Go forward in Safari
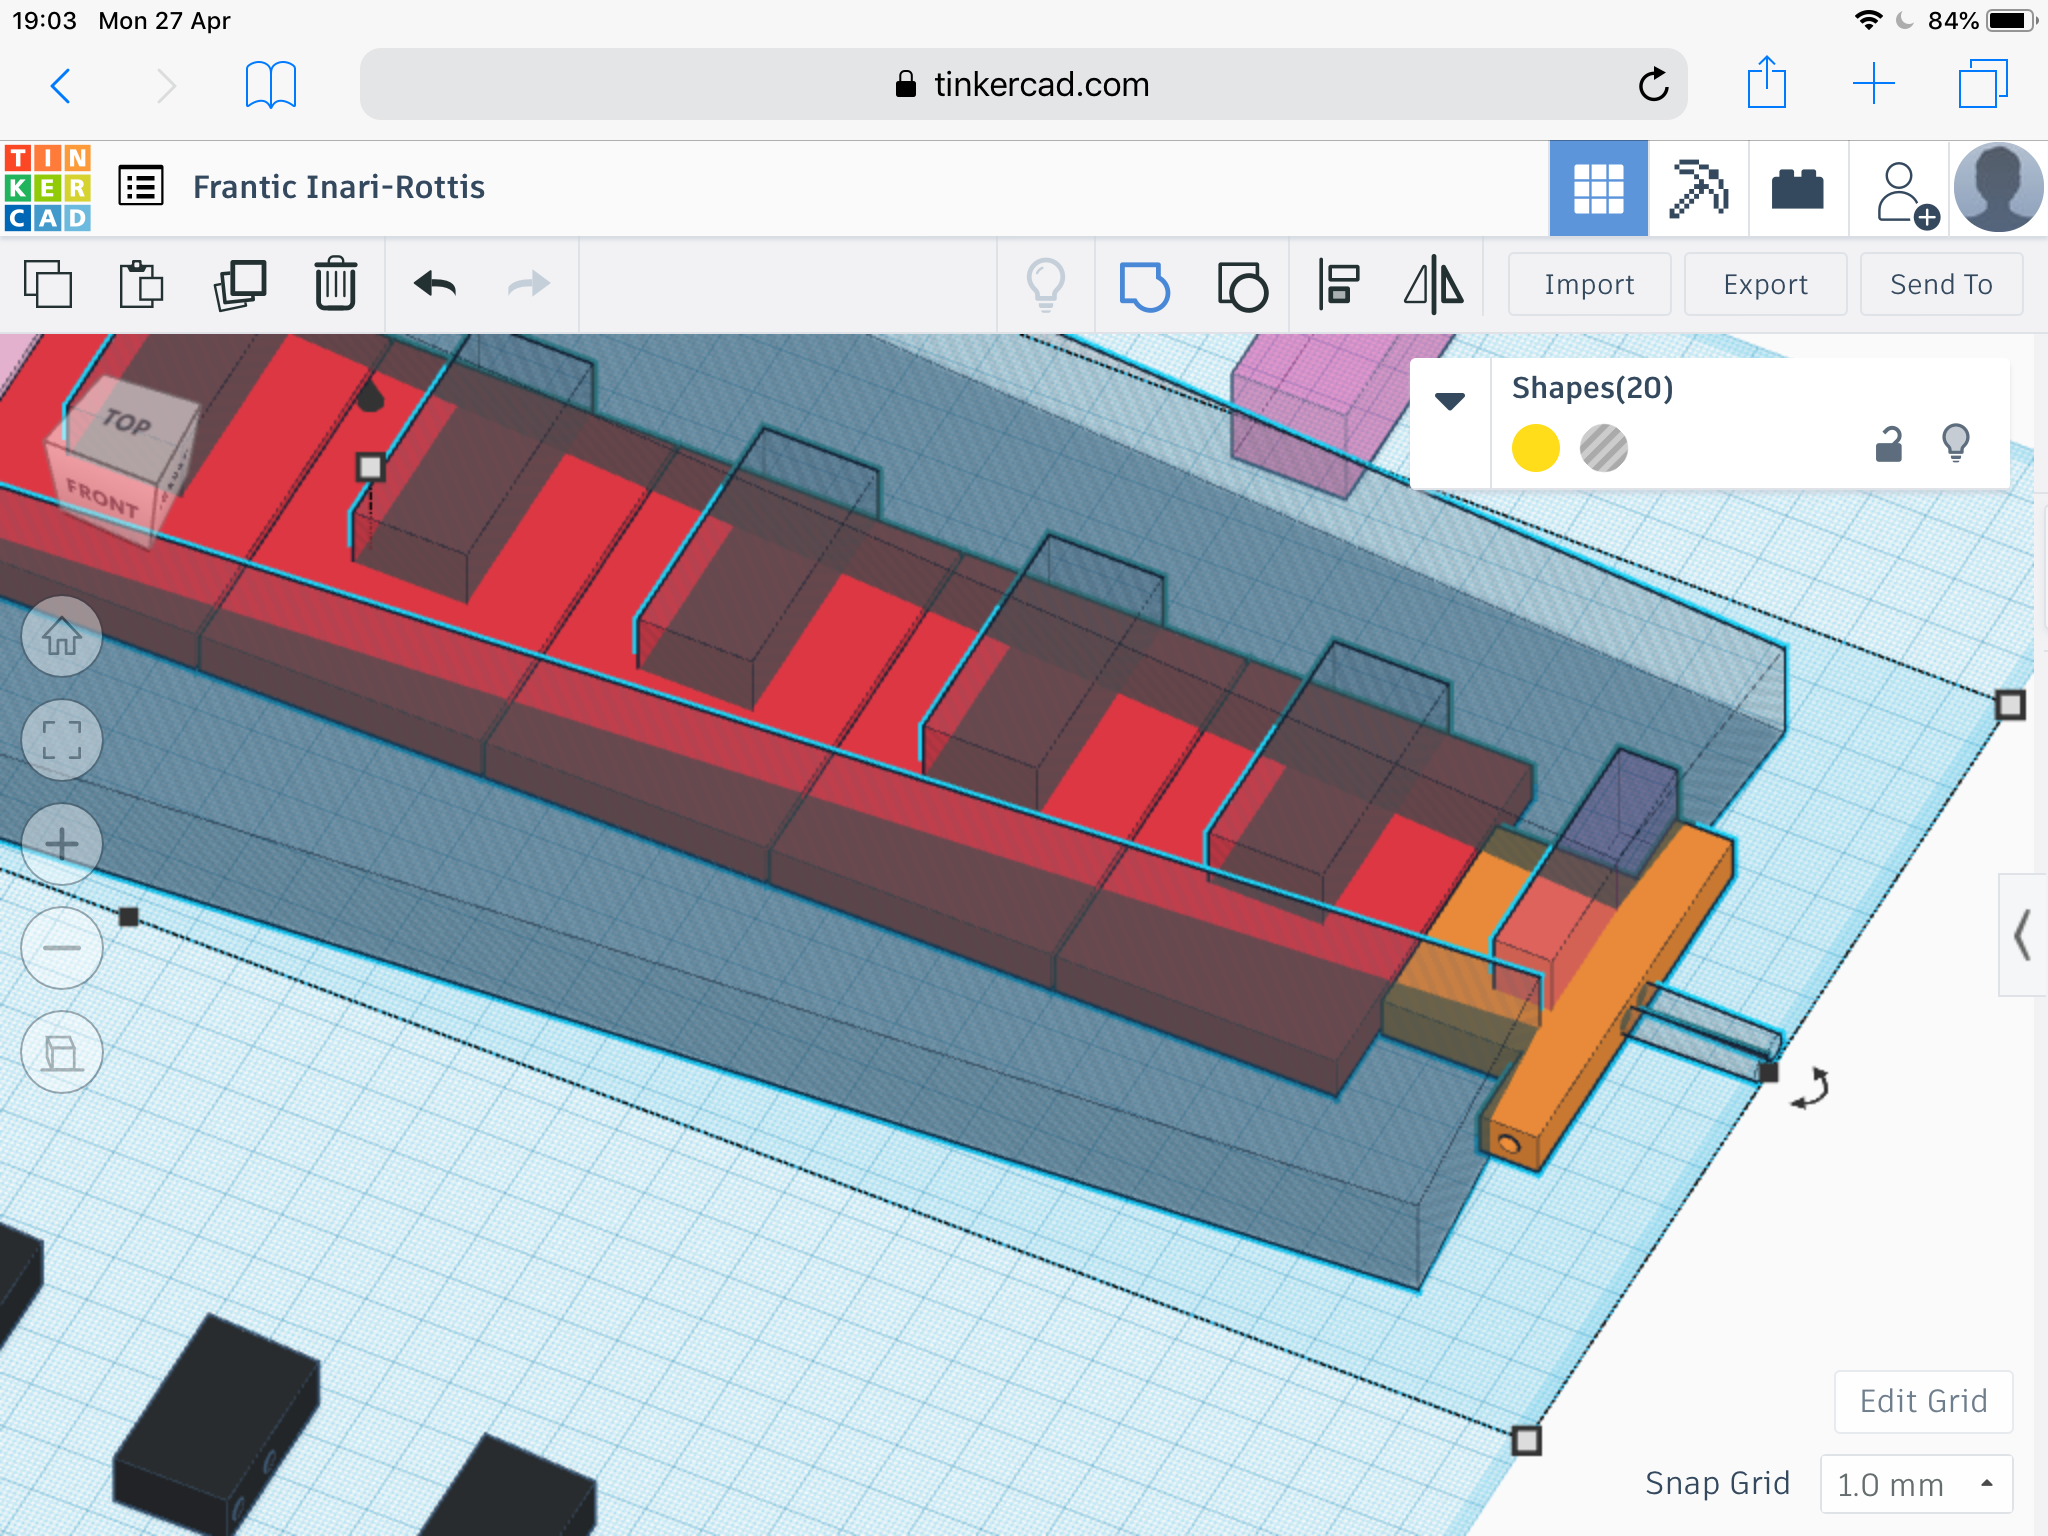Viewport: 2048px width, 1536px height. (166, 85)
